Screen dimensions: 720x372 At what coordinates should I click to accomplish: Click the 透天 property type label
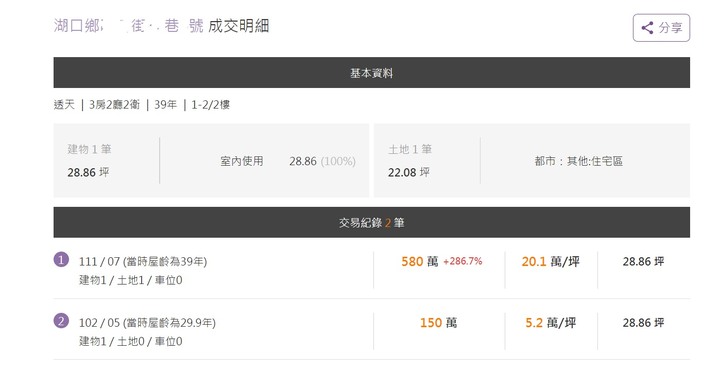pyautogui.click(x=64, y=105)
